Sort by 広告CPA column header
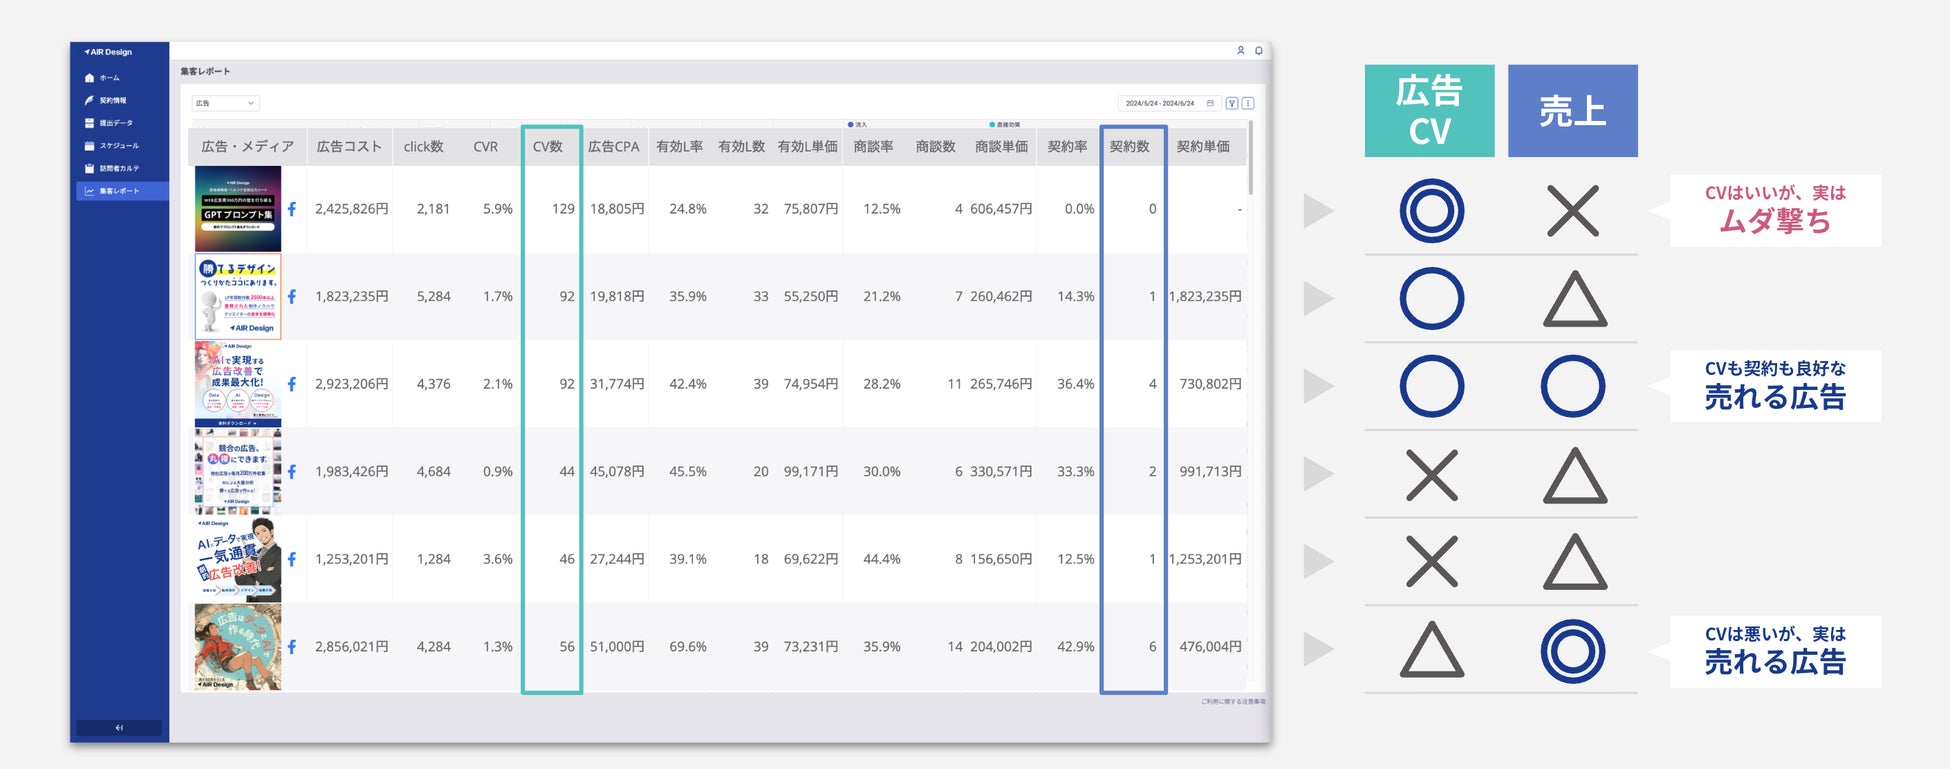The height and width of the screenshot is (769, 1950). tap(613, 147)
